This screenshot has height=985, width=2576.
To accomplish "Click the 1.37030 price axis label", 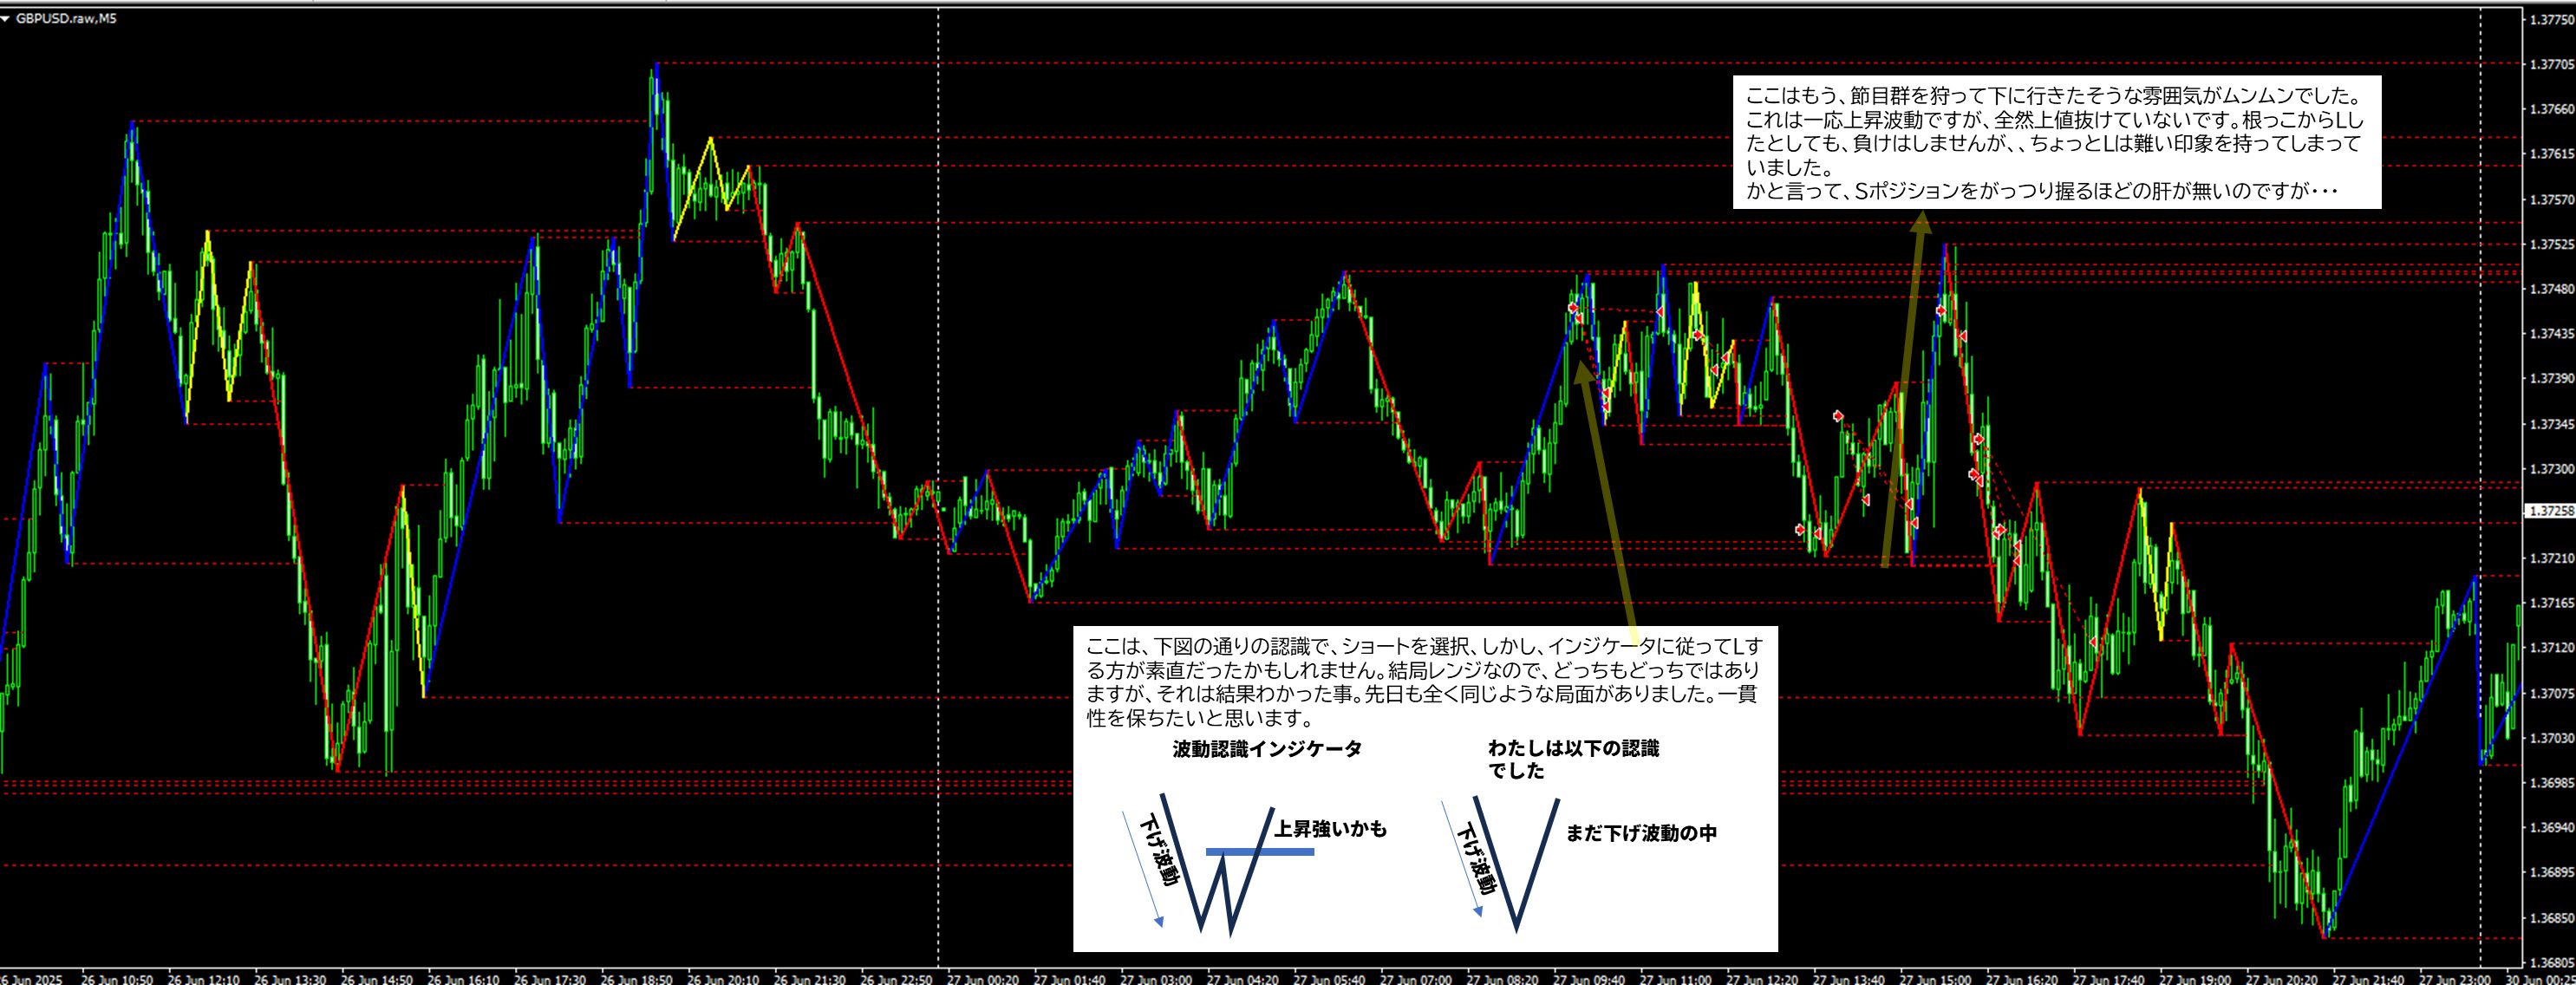I will click(x=2551, y=738).
